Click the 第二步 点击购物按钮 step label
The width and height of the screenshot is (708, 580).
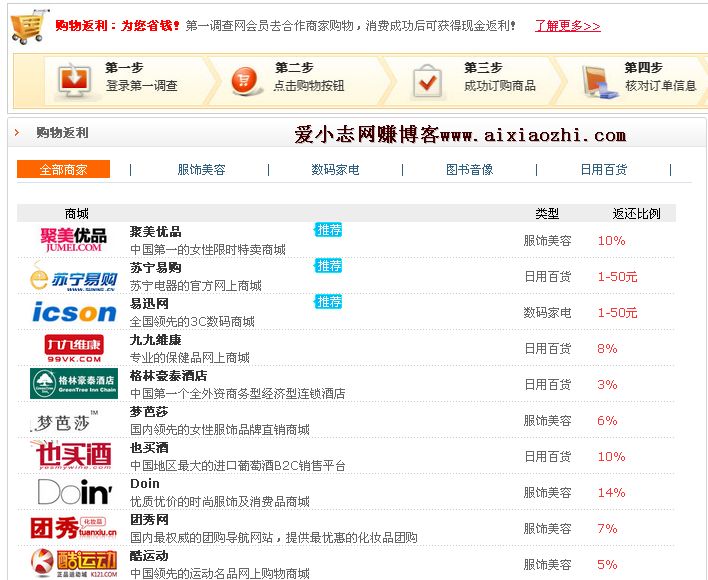(x=309, y=77)
